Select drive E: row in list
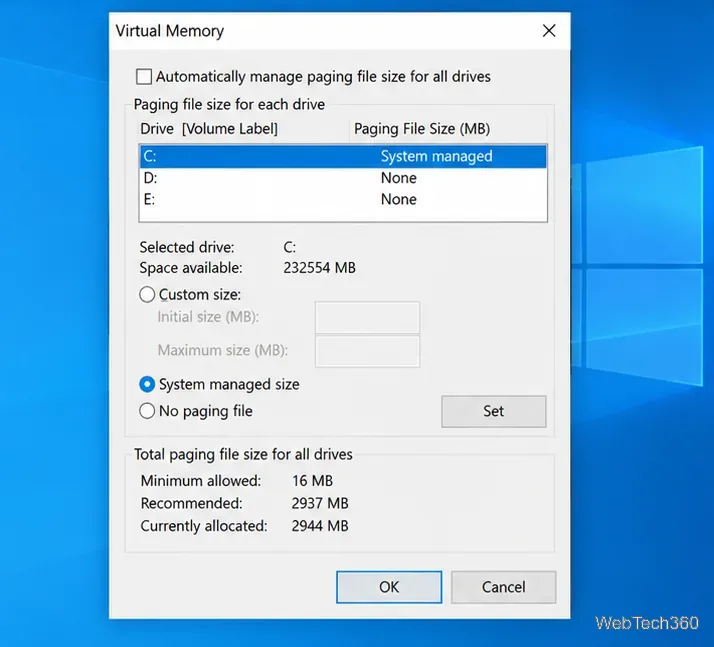 click(x=343, y=199)
